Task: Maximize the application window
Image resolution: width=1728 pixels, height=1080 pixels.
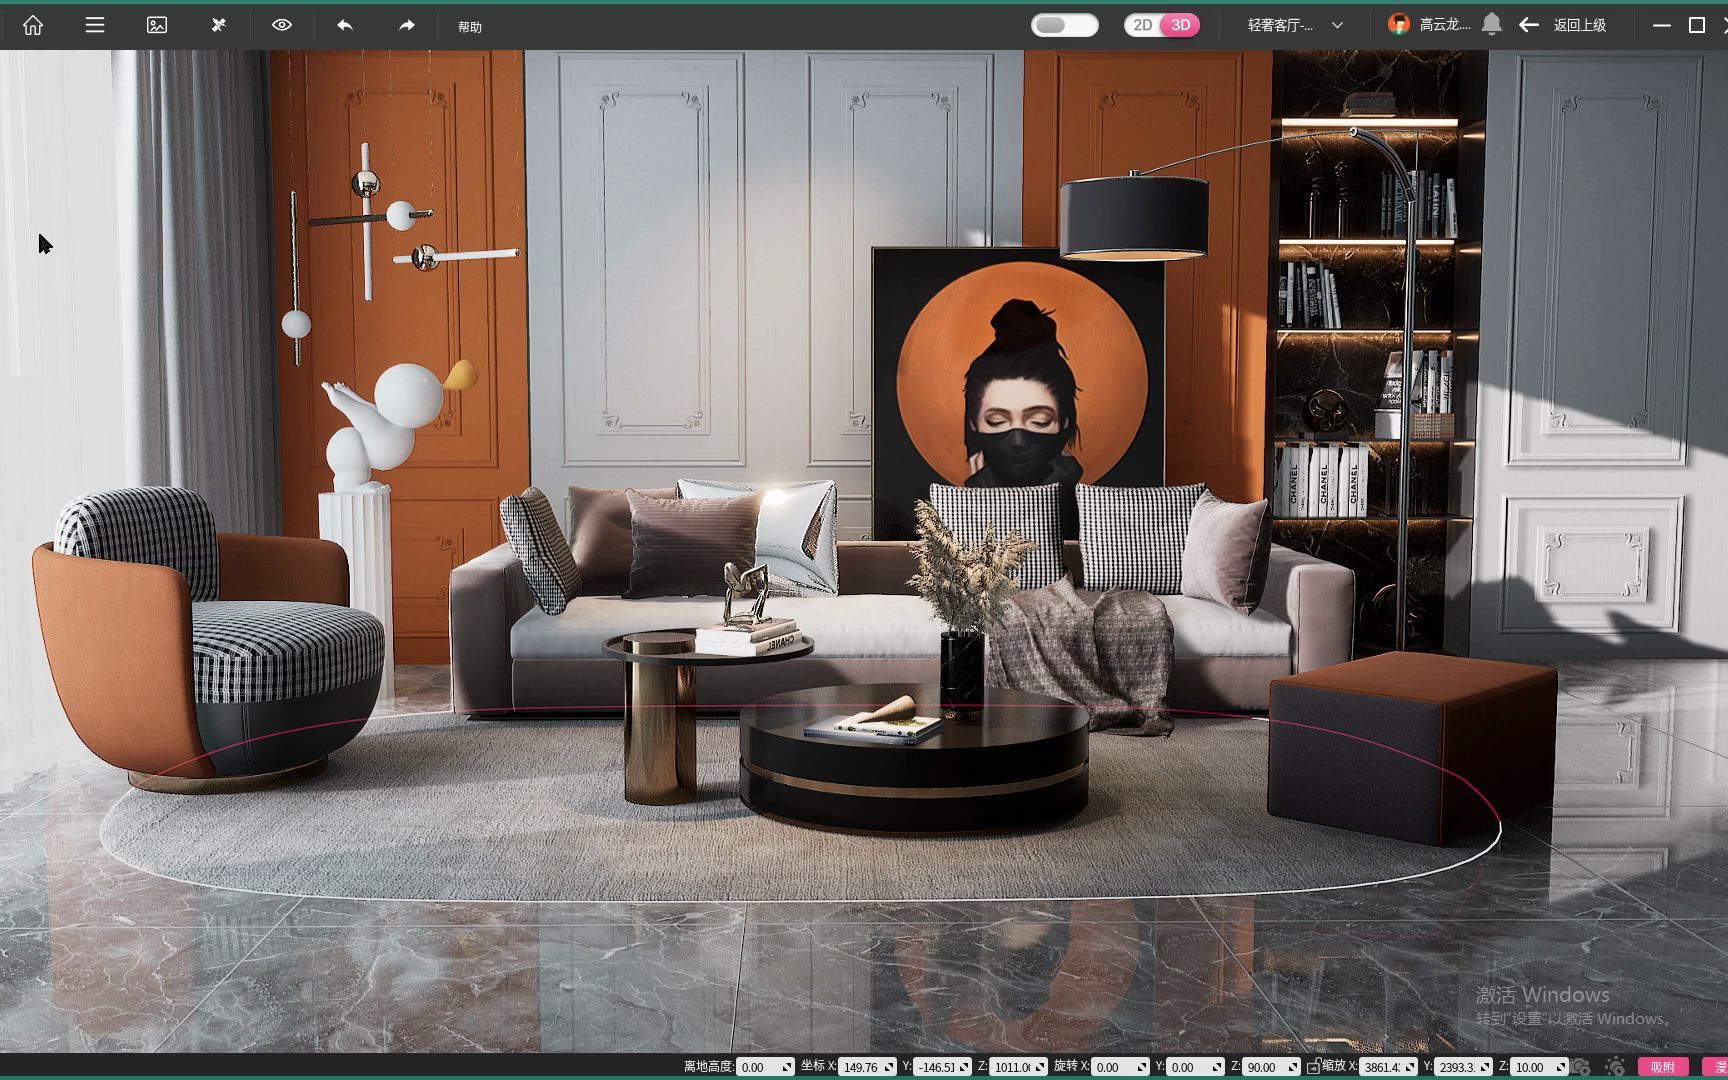Action: pos(1697,25)
